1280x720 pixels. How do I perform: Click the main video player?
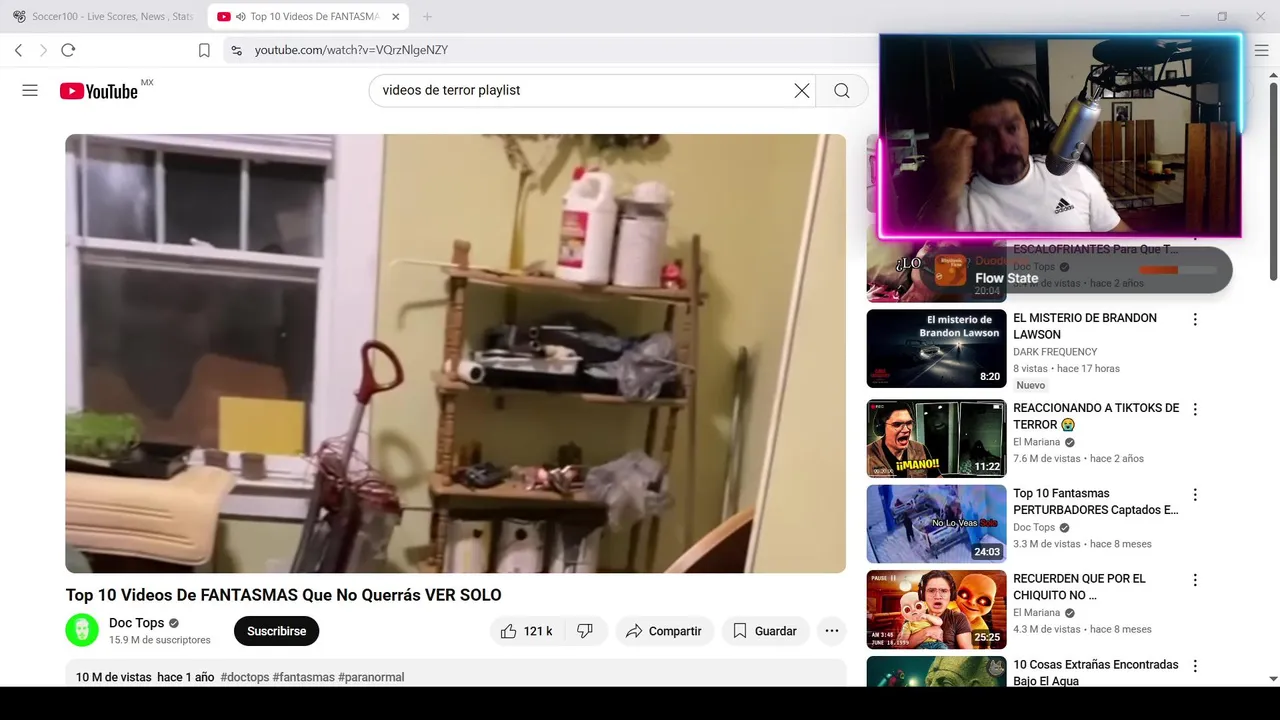coord(455,353)
